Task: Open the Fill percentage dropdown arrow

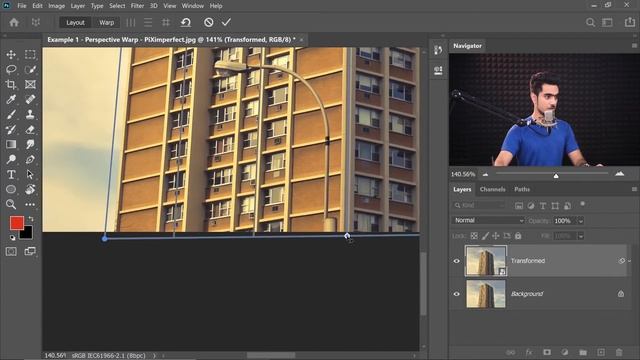Action: tap(580, 236)
